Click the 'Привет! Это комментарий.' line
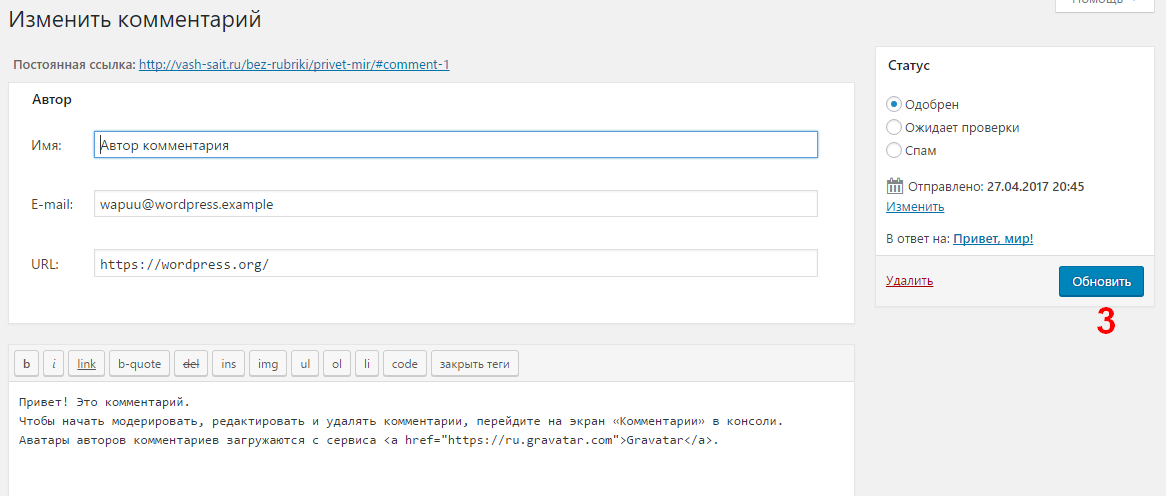 (x=105, y=402)
